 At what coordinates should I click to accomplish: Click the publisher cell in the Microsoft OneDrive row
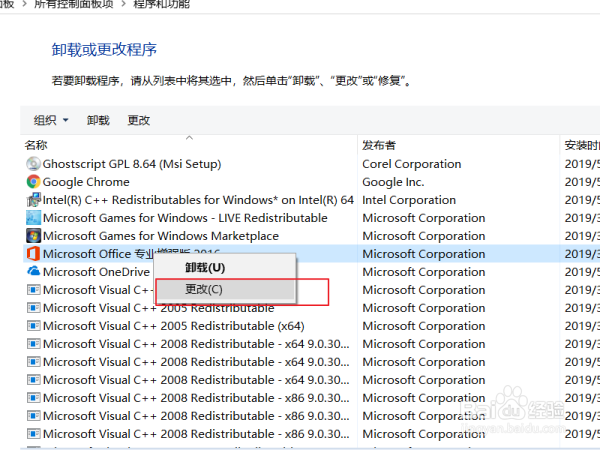coord(424,272)
